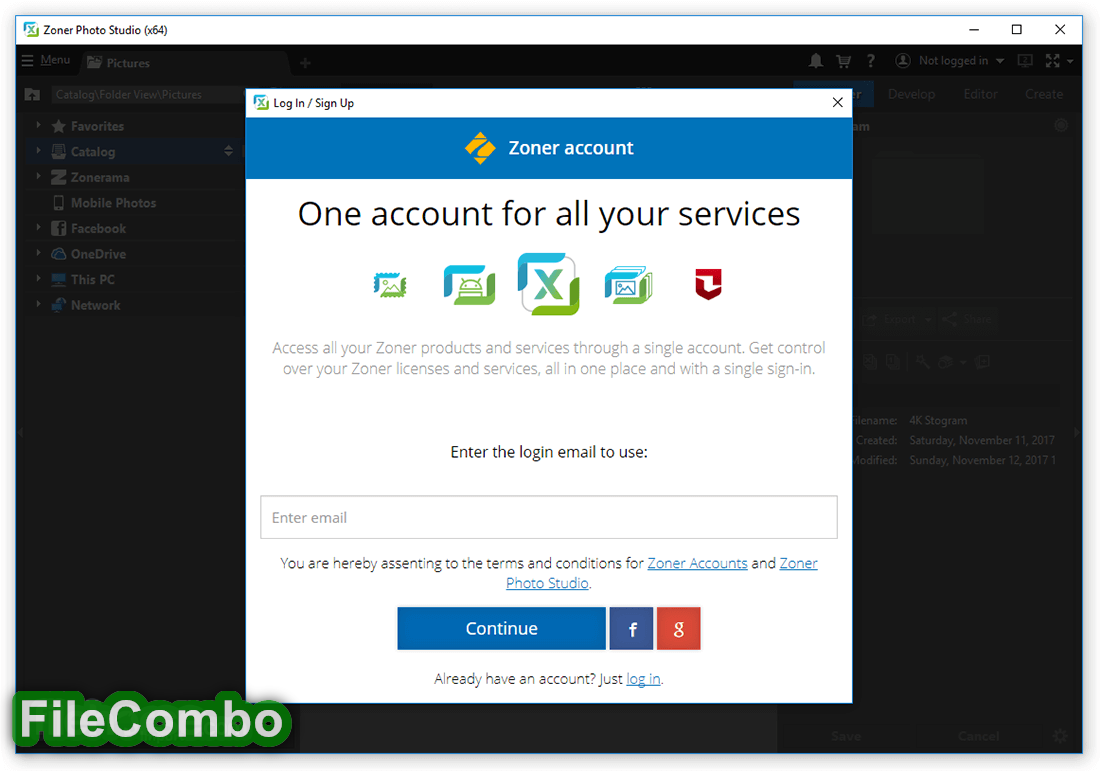
Task: Click the Continue button
Action: (502, 629)
